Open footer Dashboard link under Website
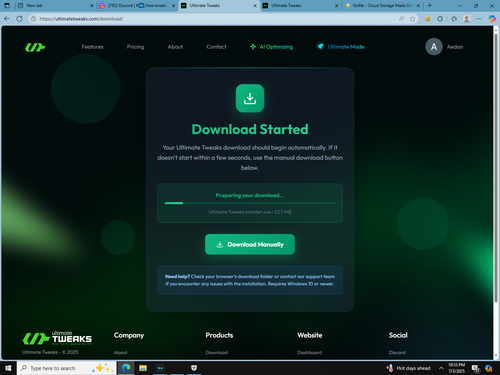 click(x=309, y=352)
